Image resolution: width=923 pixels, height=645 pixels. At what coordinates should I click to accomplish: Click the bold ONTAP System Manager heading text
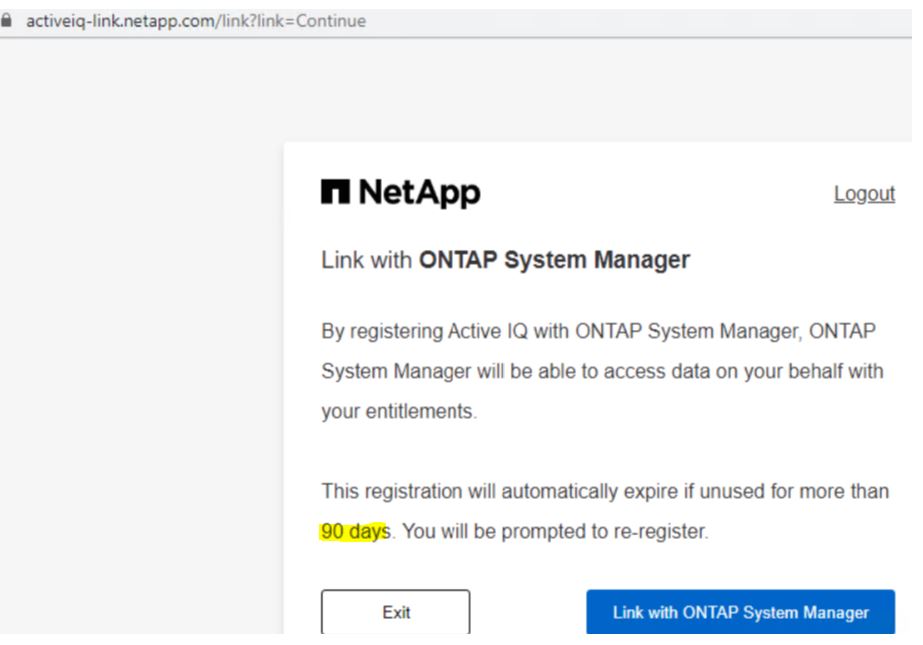click(x=554, y=260)
